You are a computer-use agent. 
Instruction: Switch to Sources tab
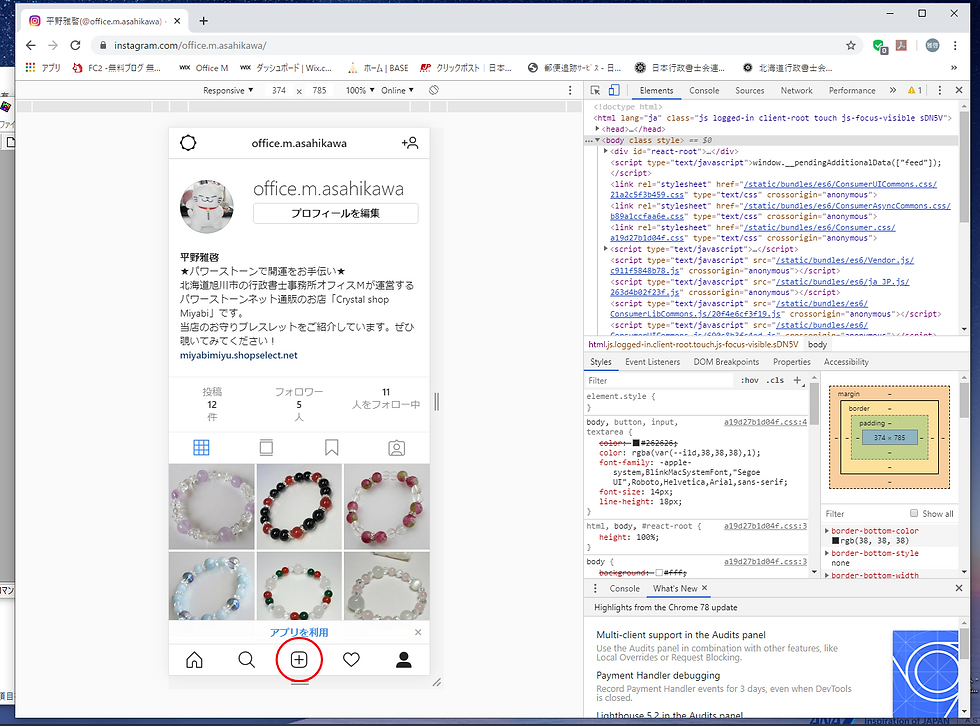click(749, 90)
